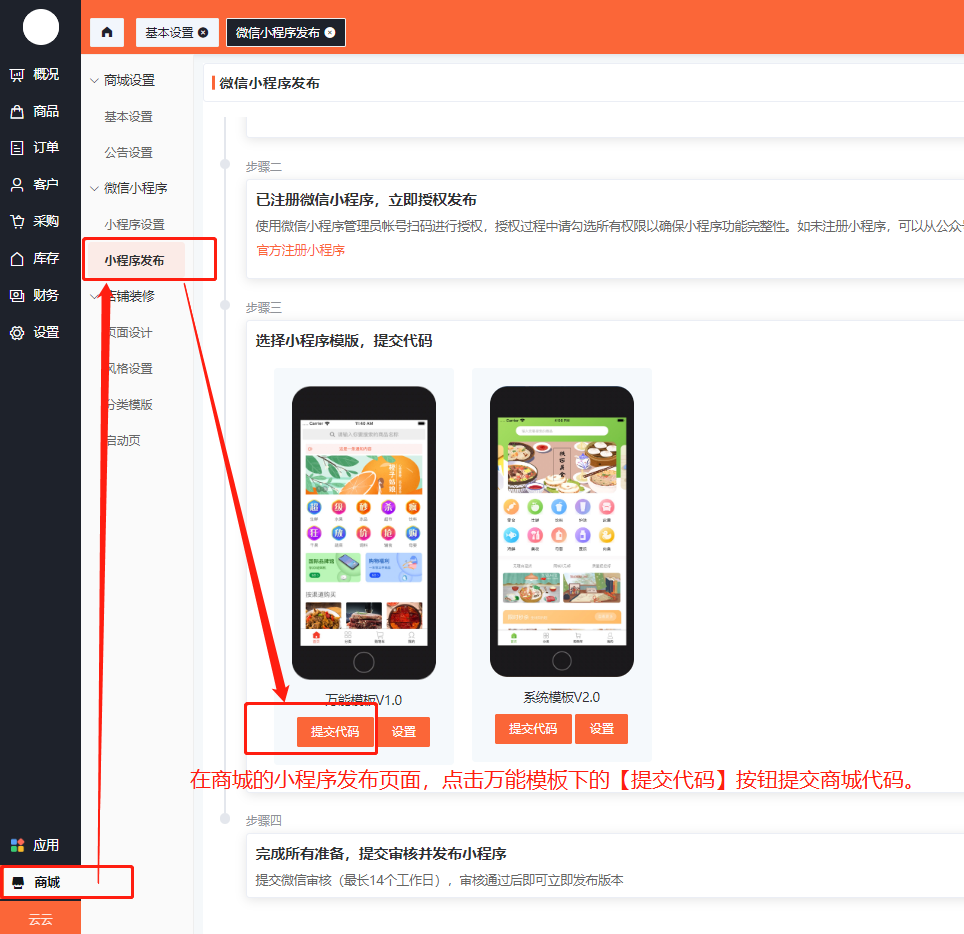
Task: Go to 订单 orders section
Action: click(35, 148)
